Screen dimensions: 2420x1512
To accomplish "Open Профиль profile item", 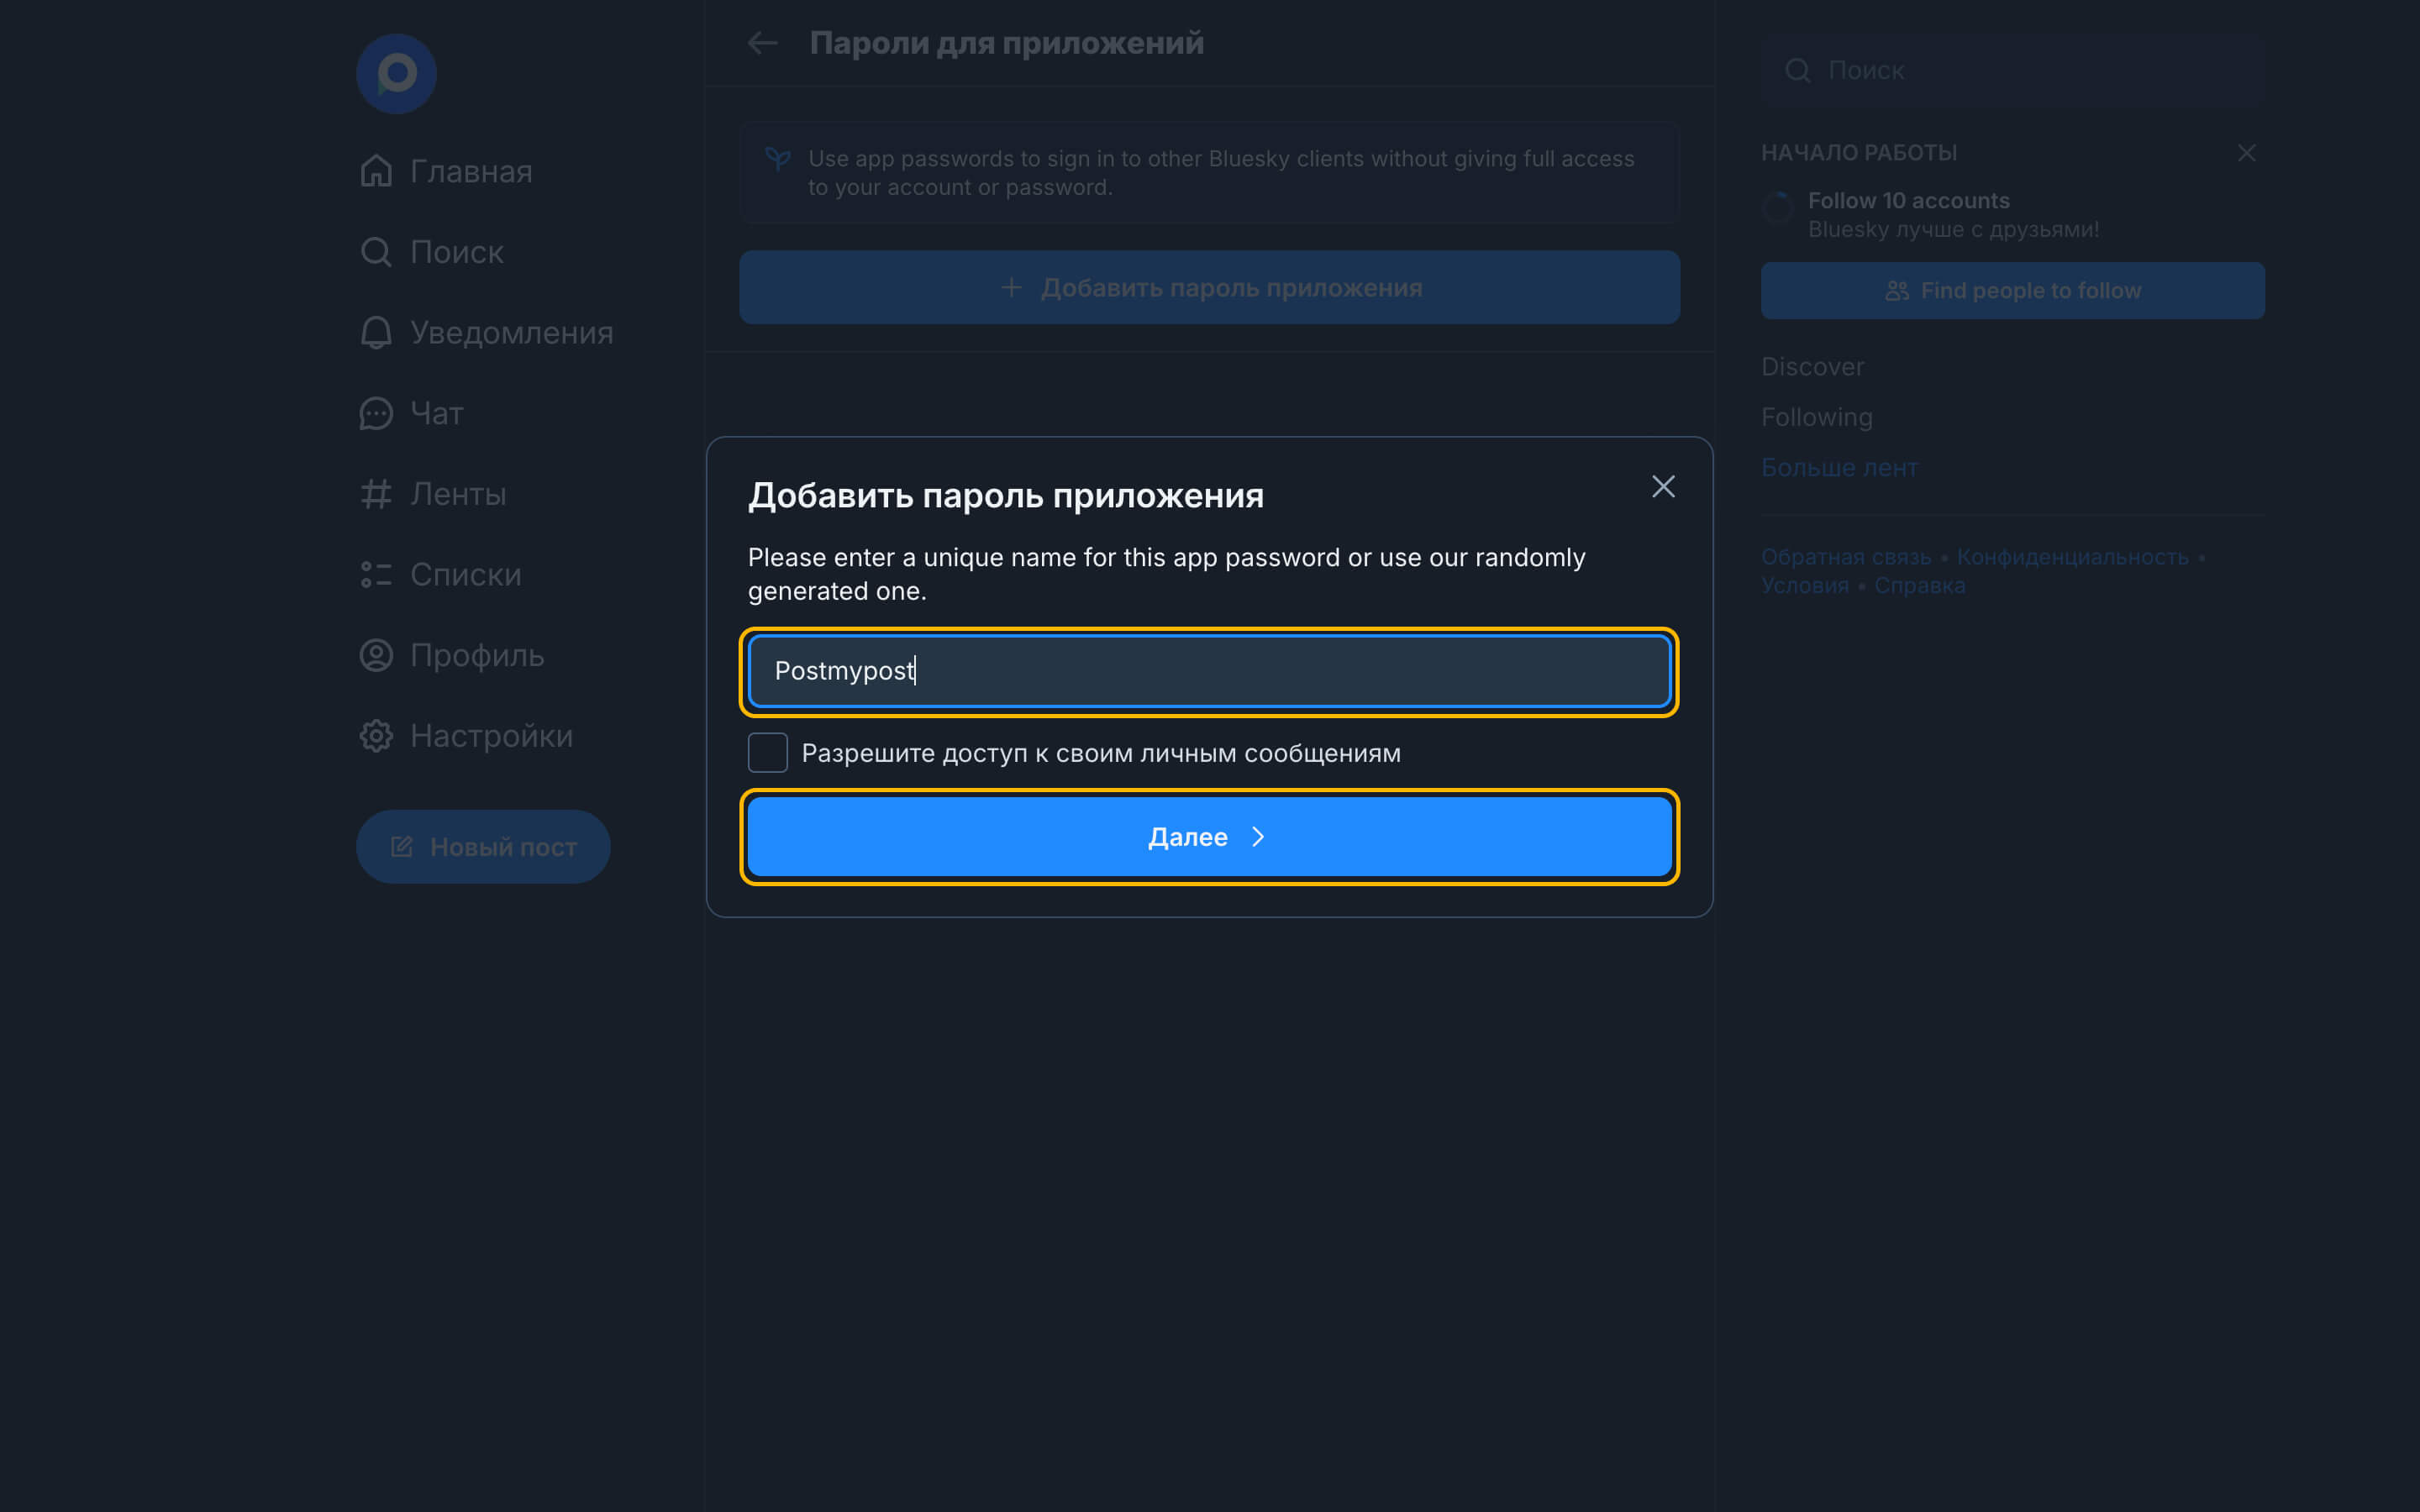I will click(452, 656).
